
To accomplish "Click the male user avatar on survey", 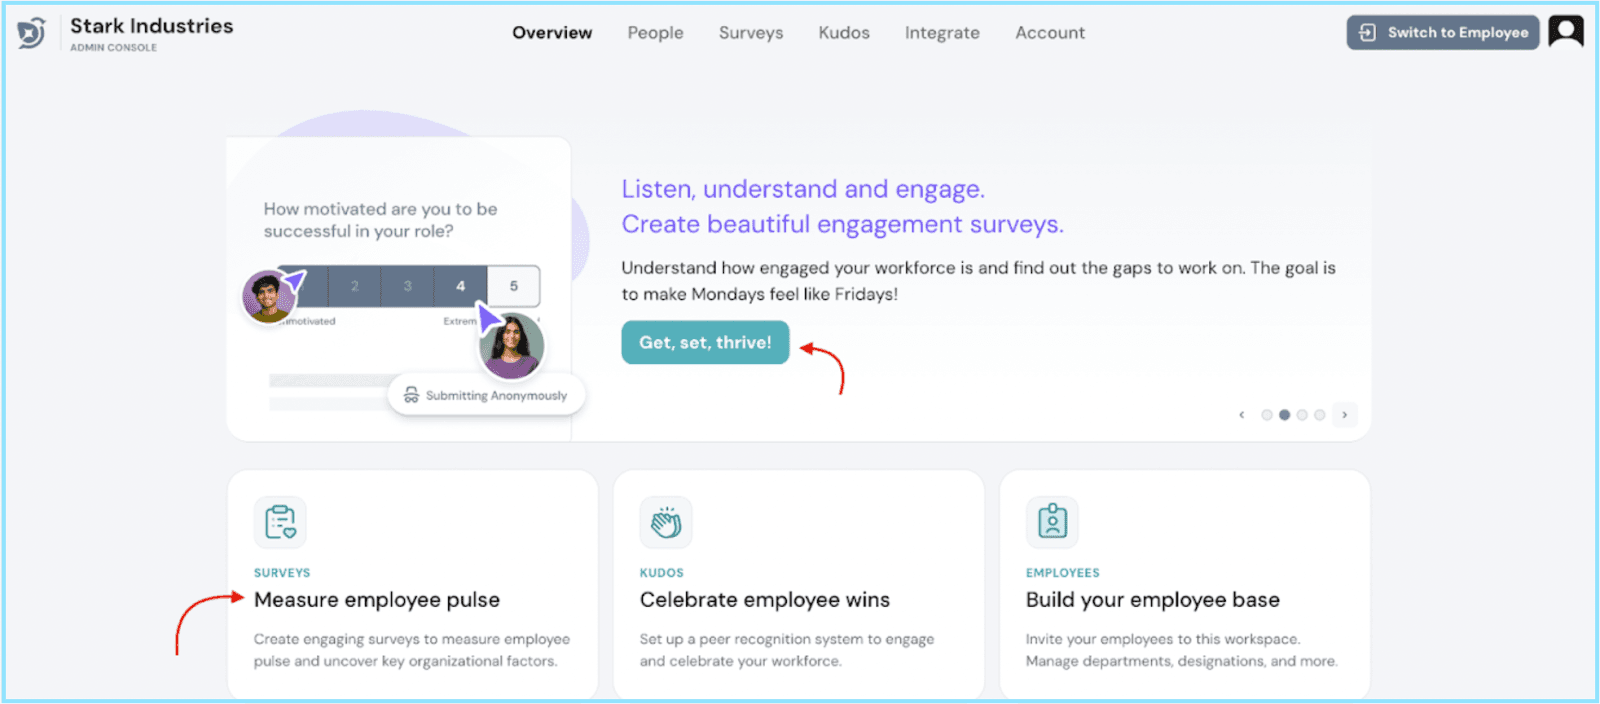I will tap(266, 296).
